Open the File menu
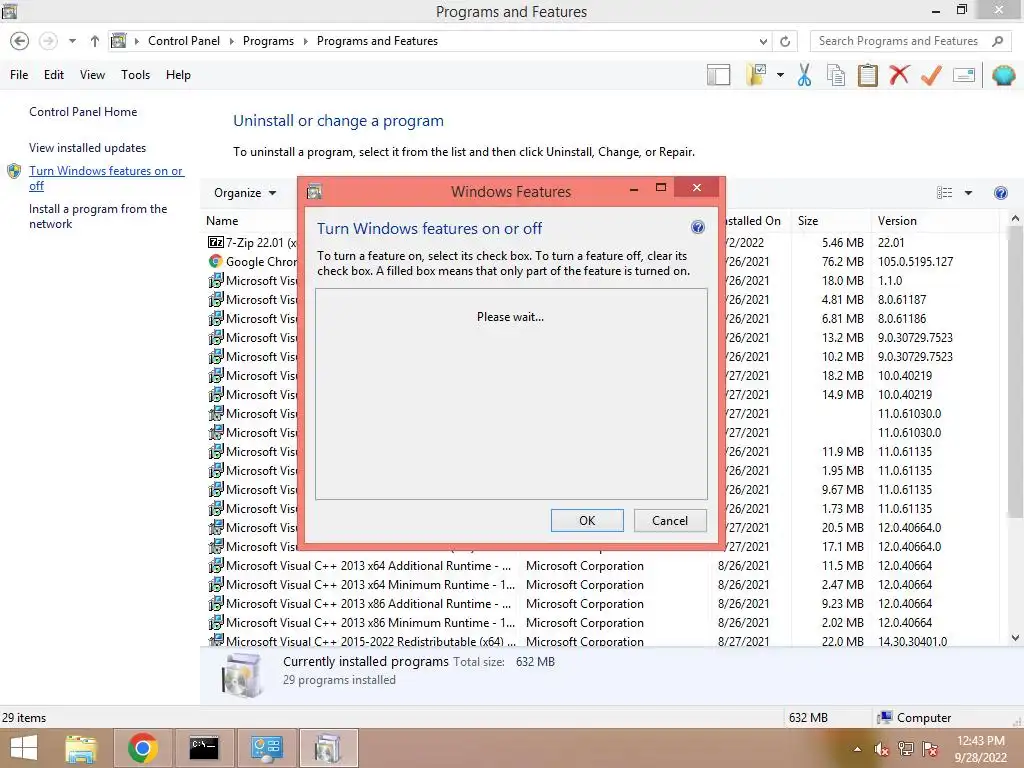The width and height of the screenshot is (1024, 768). (x=19, y=75)
